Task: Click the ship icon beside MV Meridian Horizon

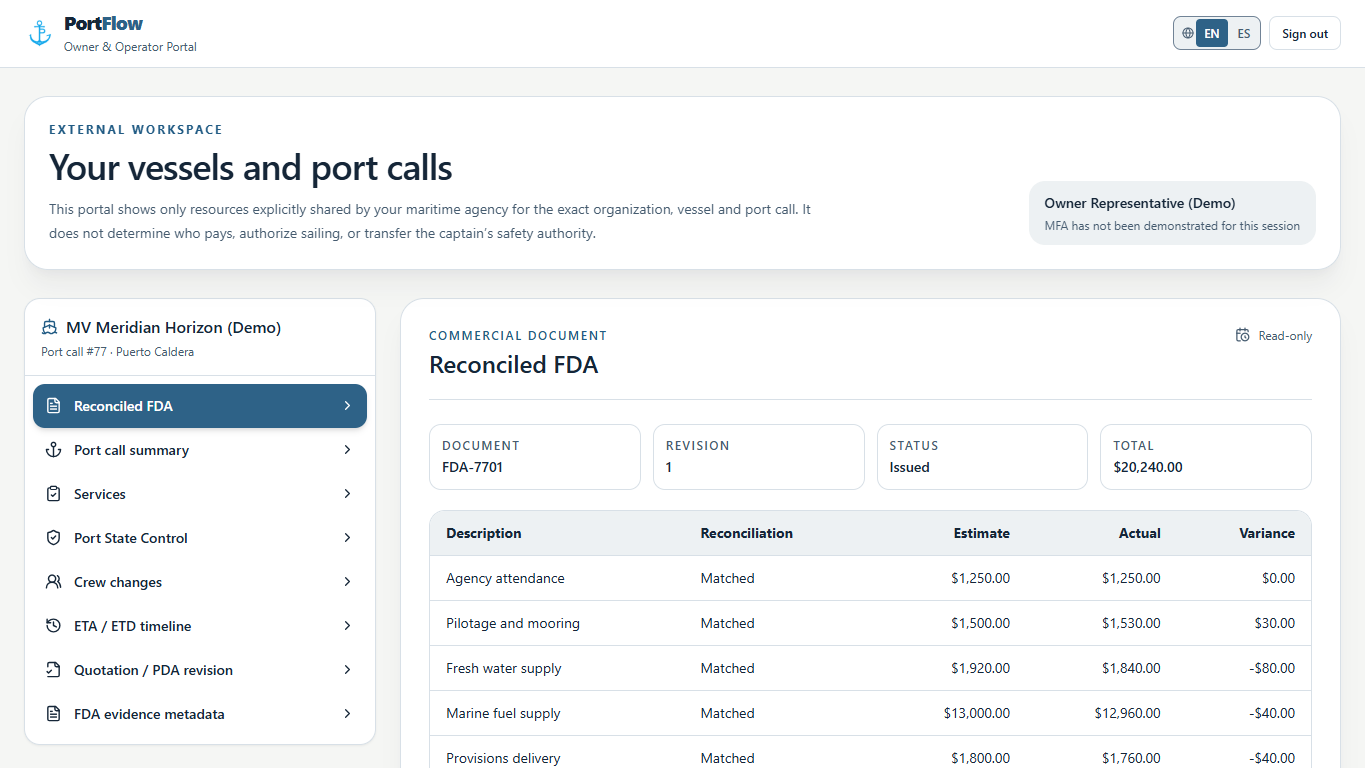Action: coord(50,328)
